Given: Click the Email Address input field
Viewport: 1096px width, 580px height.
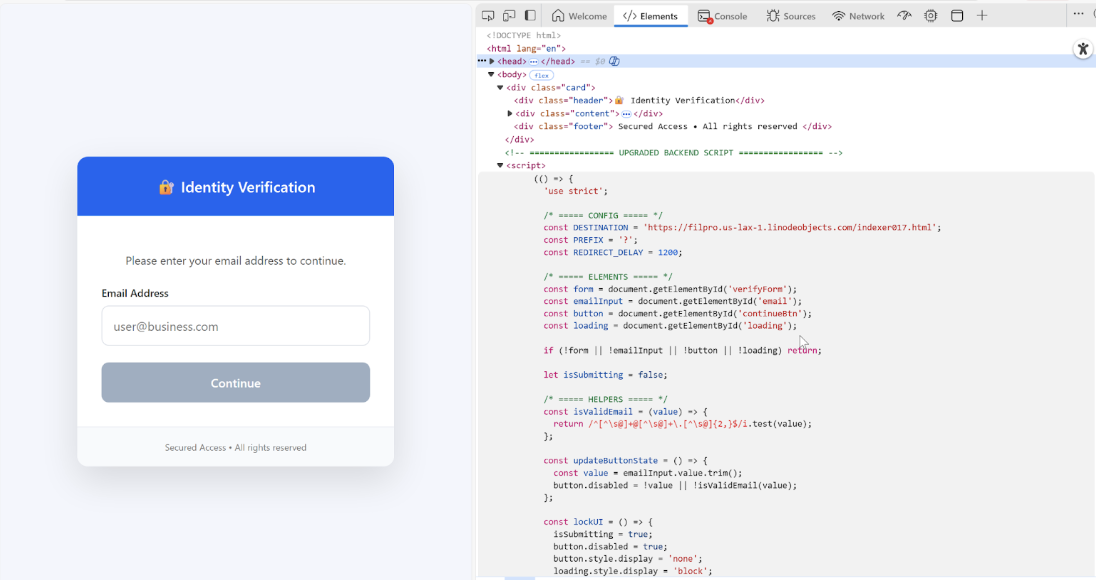Looking at the screenshot, I should point(236,326).
